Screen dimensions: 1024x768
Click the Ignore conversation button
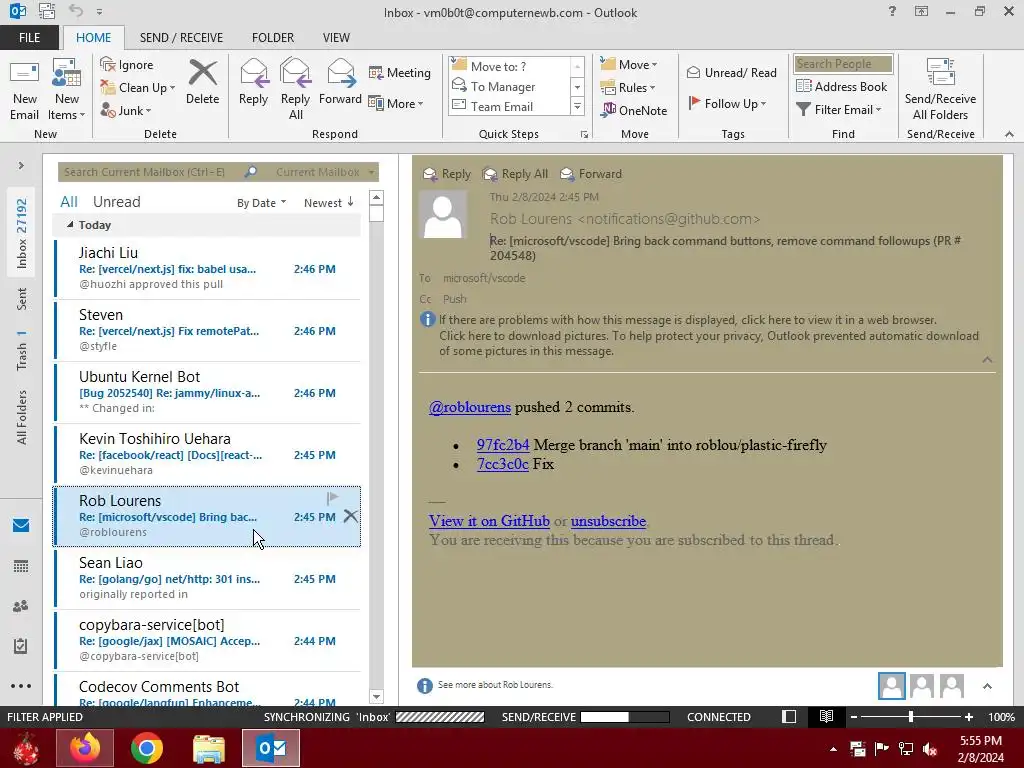[x=127, y=65]
